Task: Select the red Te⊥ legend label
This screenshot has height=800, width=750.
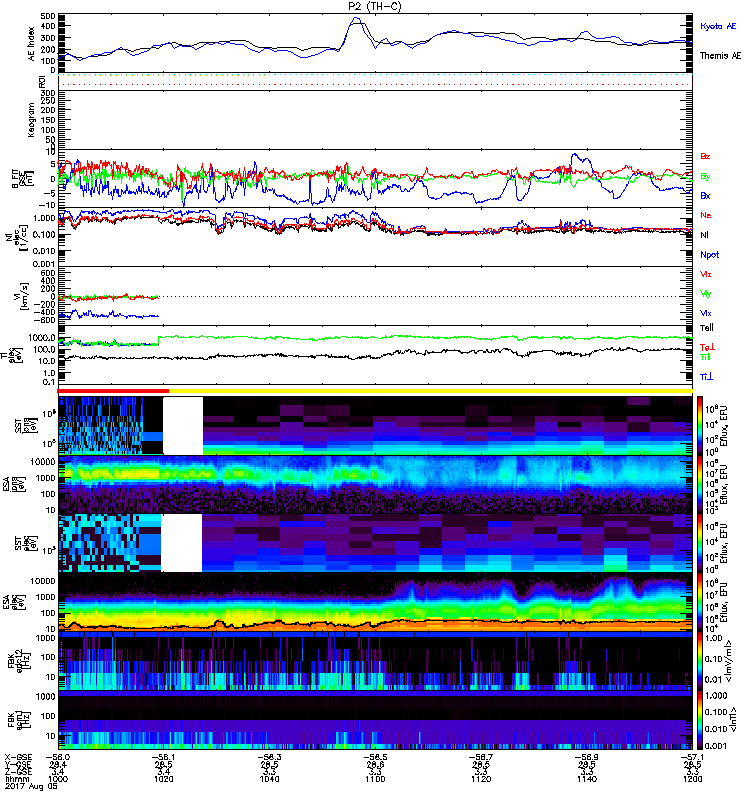Action: click(707, 347)
